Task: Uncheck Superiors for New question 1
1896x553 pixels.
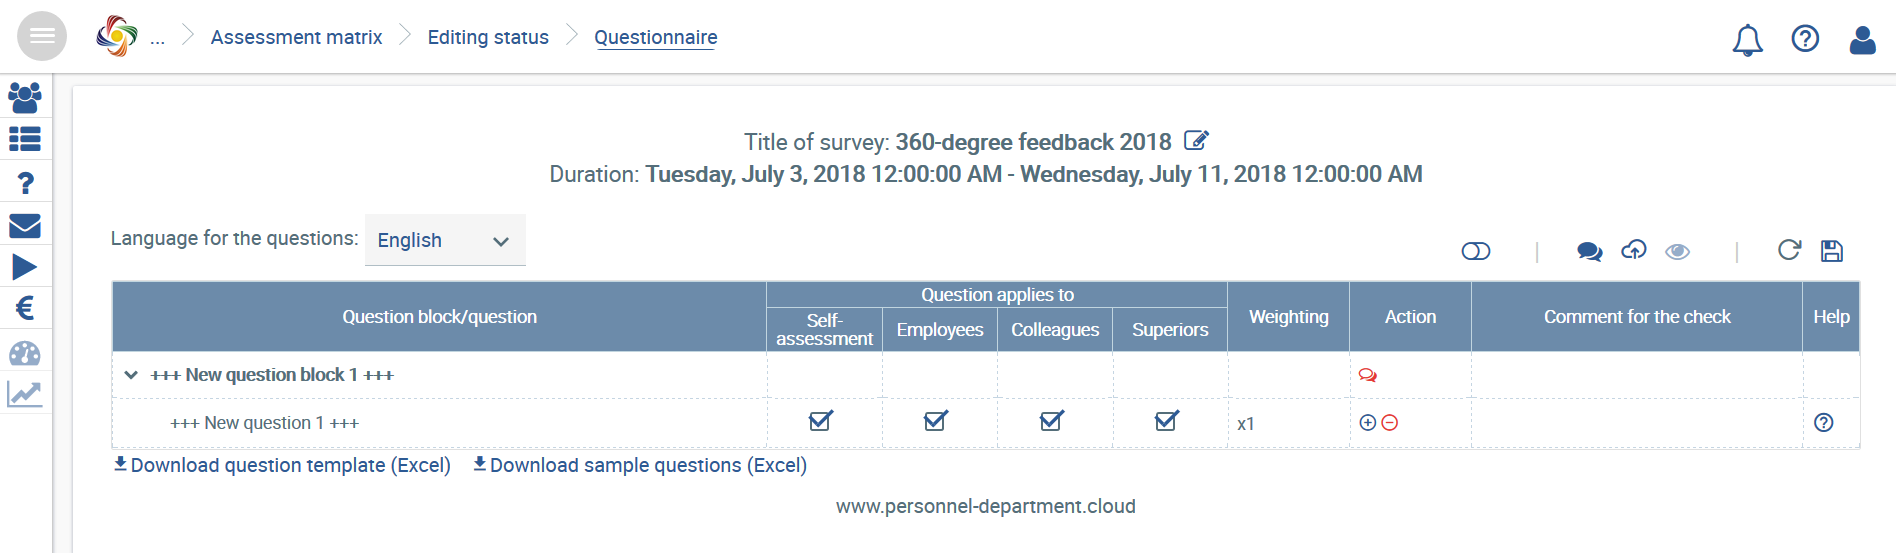Action: (x=1167, y=421)
